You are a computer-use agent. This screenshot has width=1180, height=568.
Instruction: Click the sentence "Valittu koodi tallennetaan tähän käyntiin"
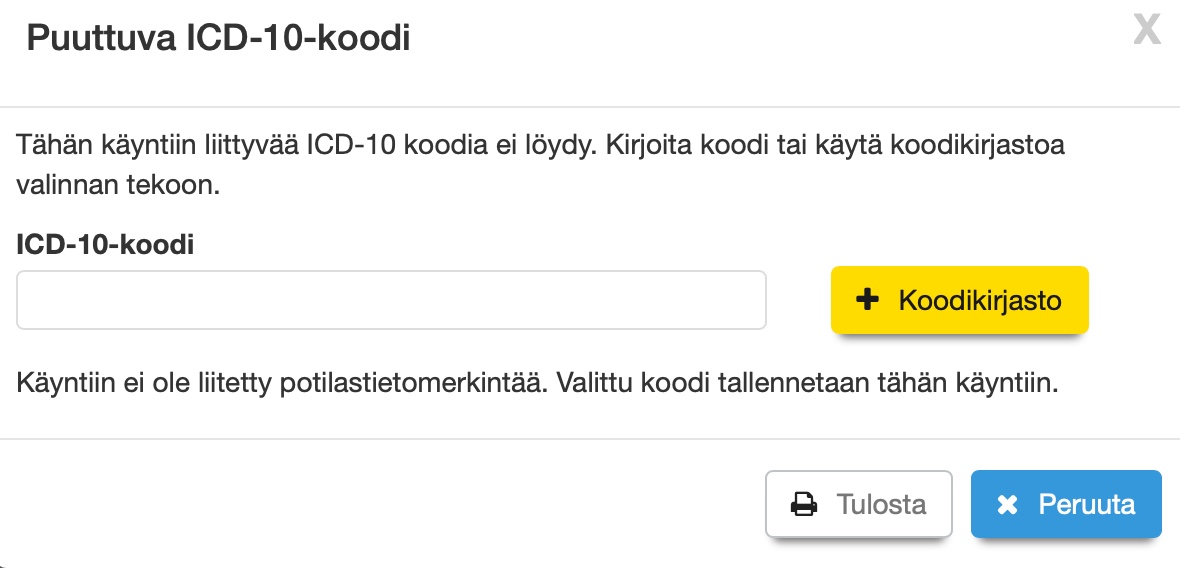(806, 383)
